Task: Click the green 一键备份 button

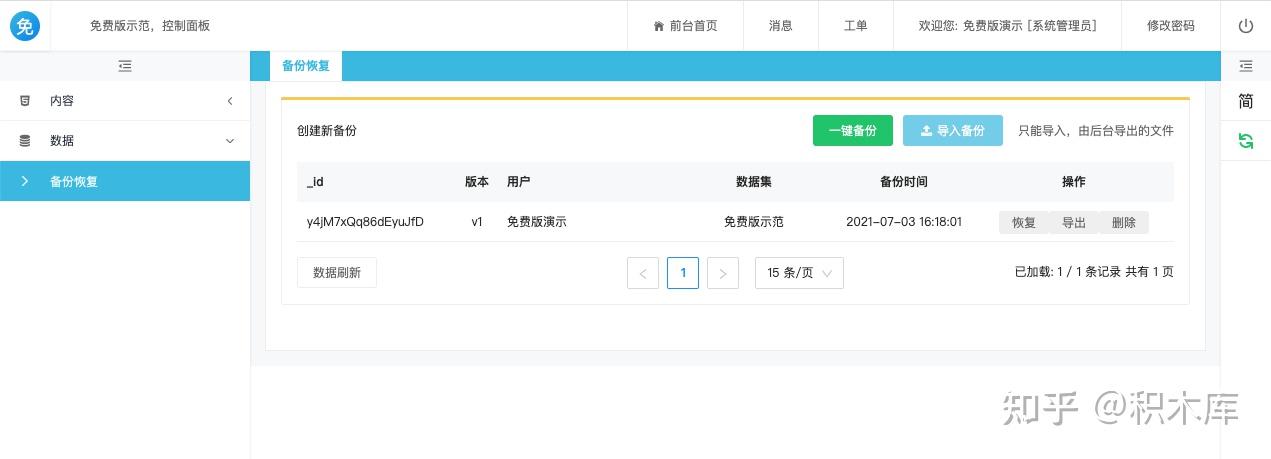Action: [x=852, y=131]
